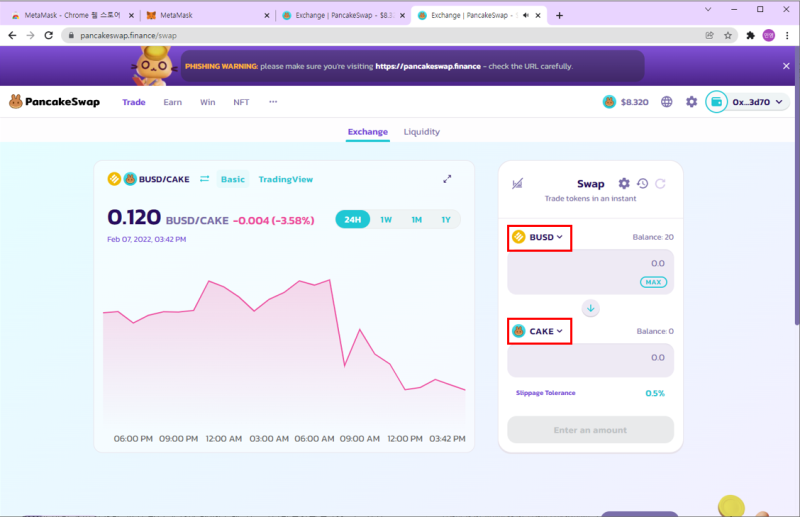Open Chrome three-dot menu

tap(787, 35)
